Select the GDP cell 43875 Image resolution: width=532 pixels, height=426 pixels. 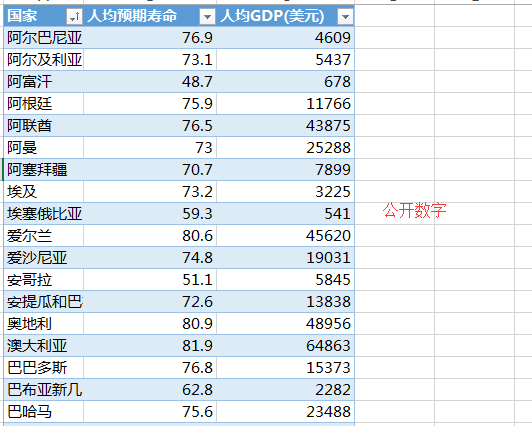(285, 126)
